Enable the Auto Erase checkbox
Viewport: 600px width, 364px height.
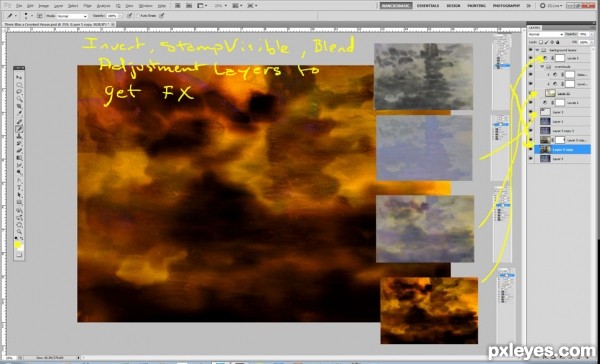pyautogui.click(x=139, y=16)
